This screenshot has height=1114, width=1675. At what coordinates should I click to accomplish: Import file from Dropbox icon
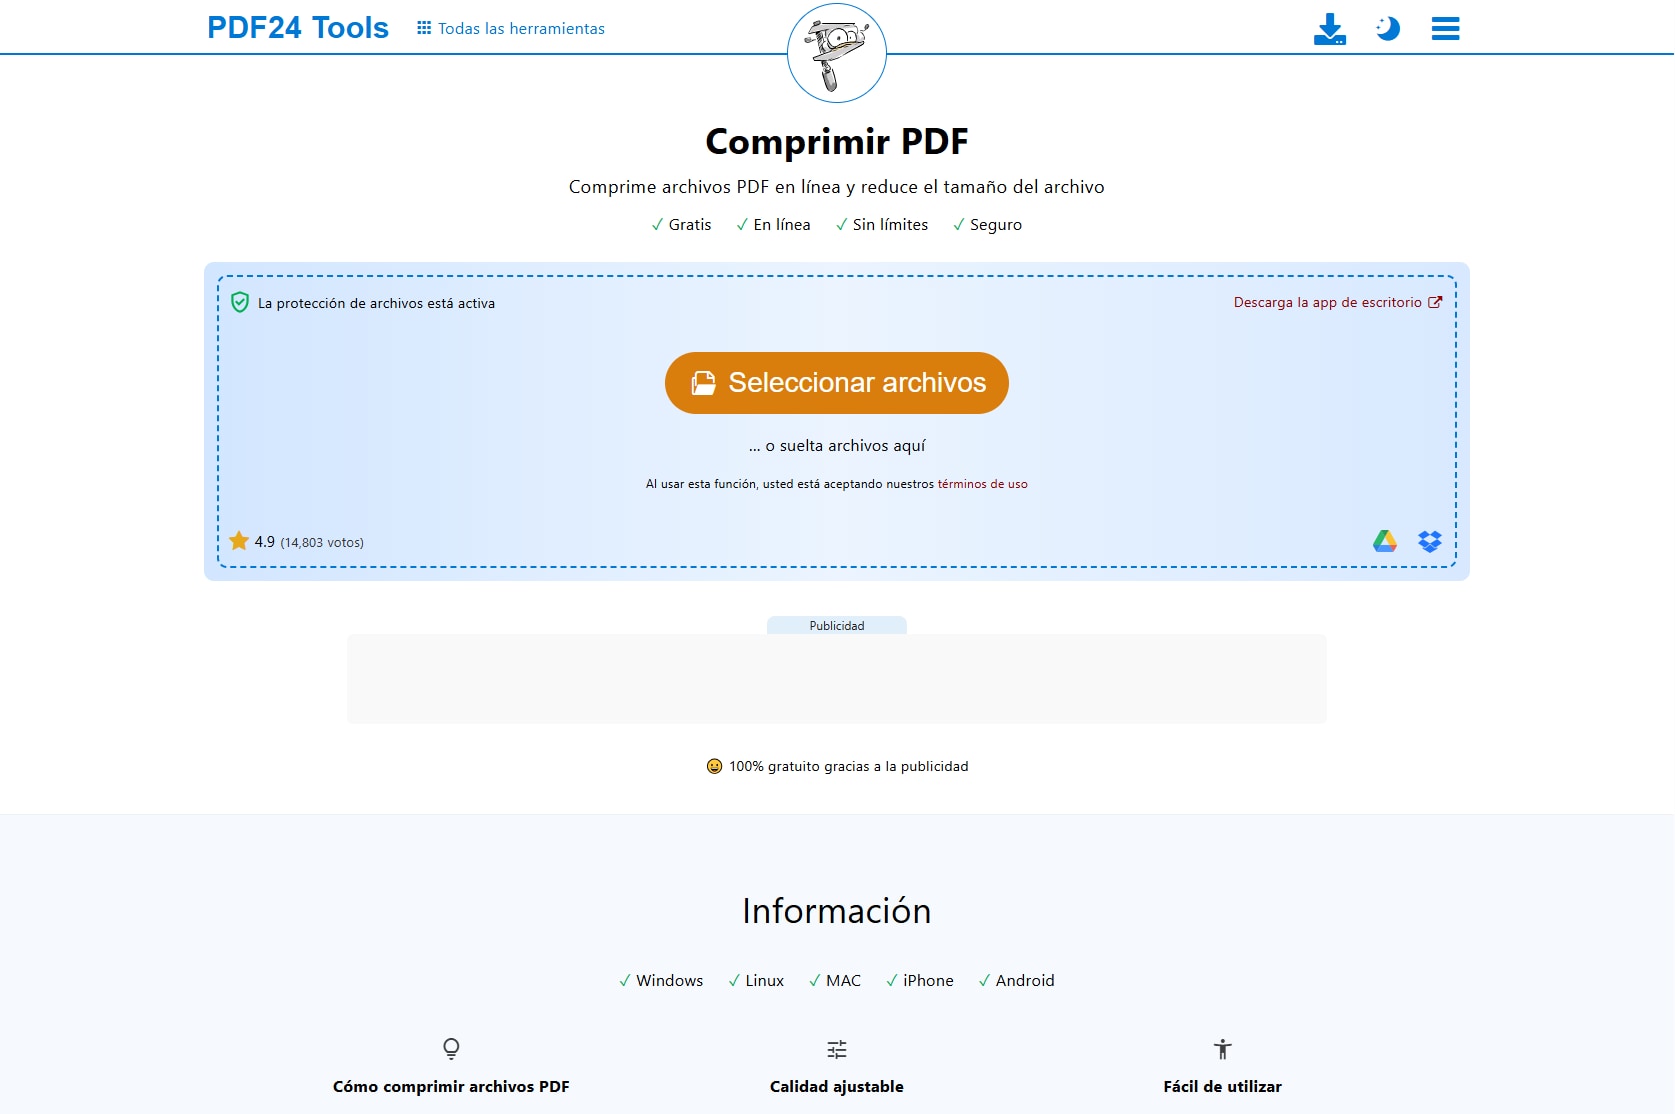pos(1430,541)
